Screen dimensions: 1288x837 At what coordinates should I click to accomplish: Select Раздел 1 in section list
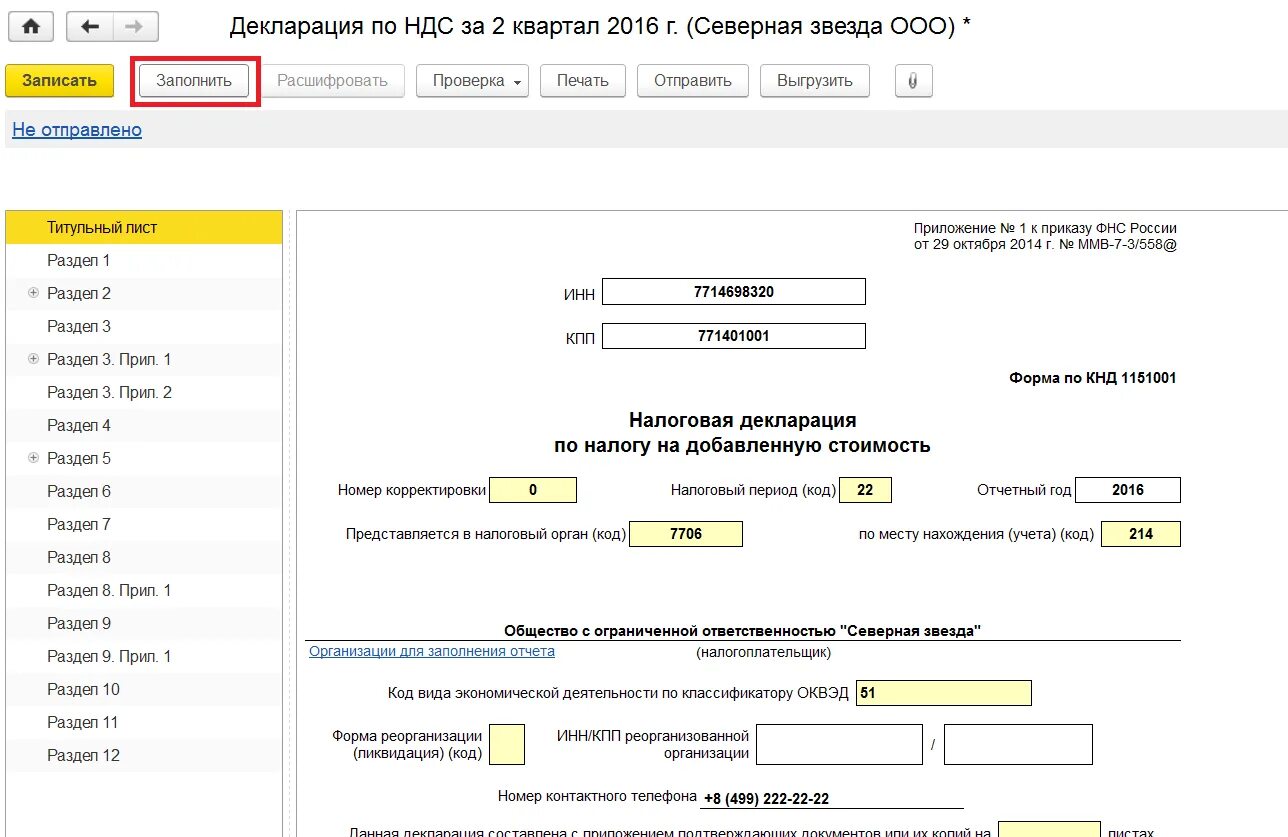(x=144, y=260)
